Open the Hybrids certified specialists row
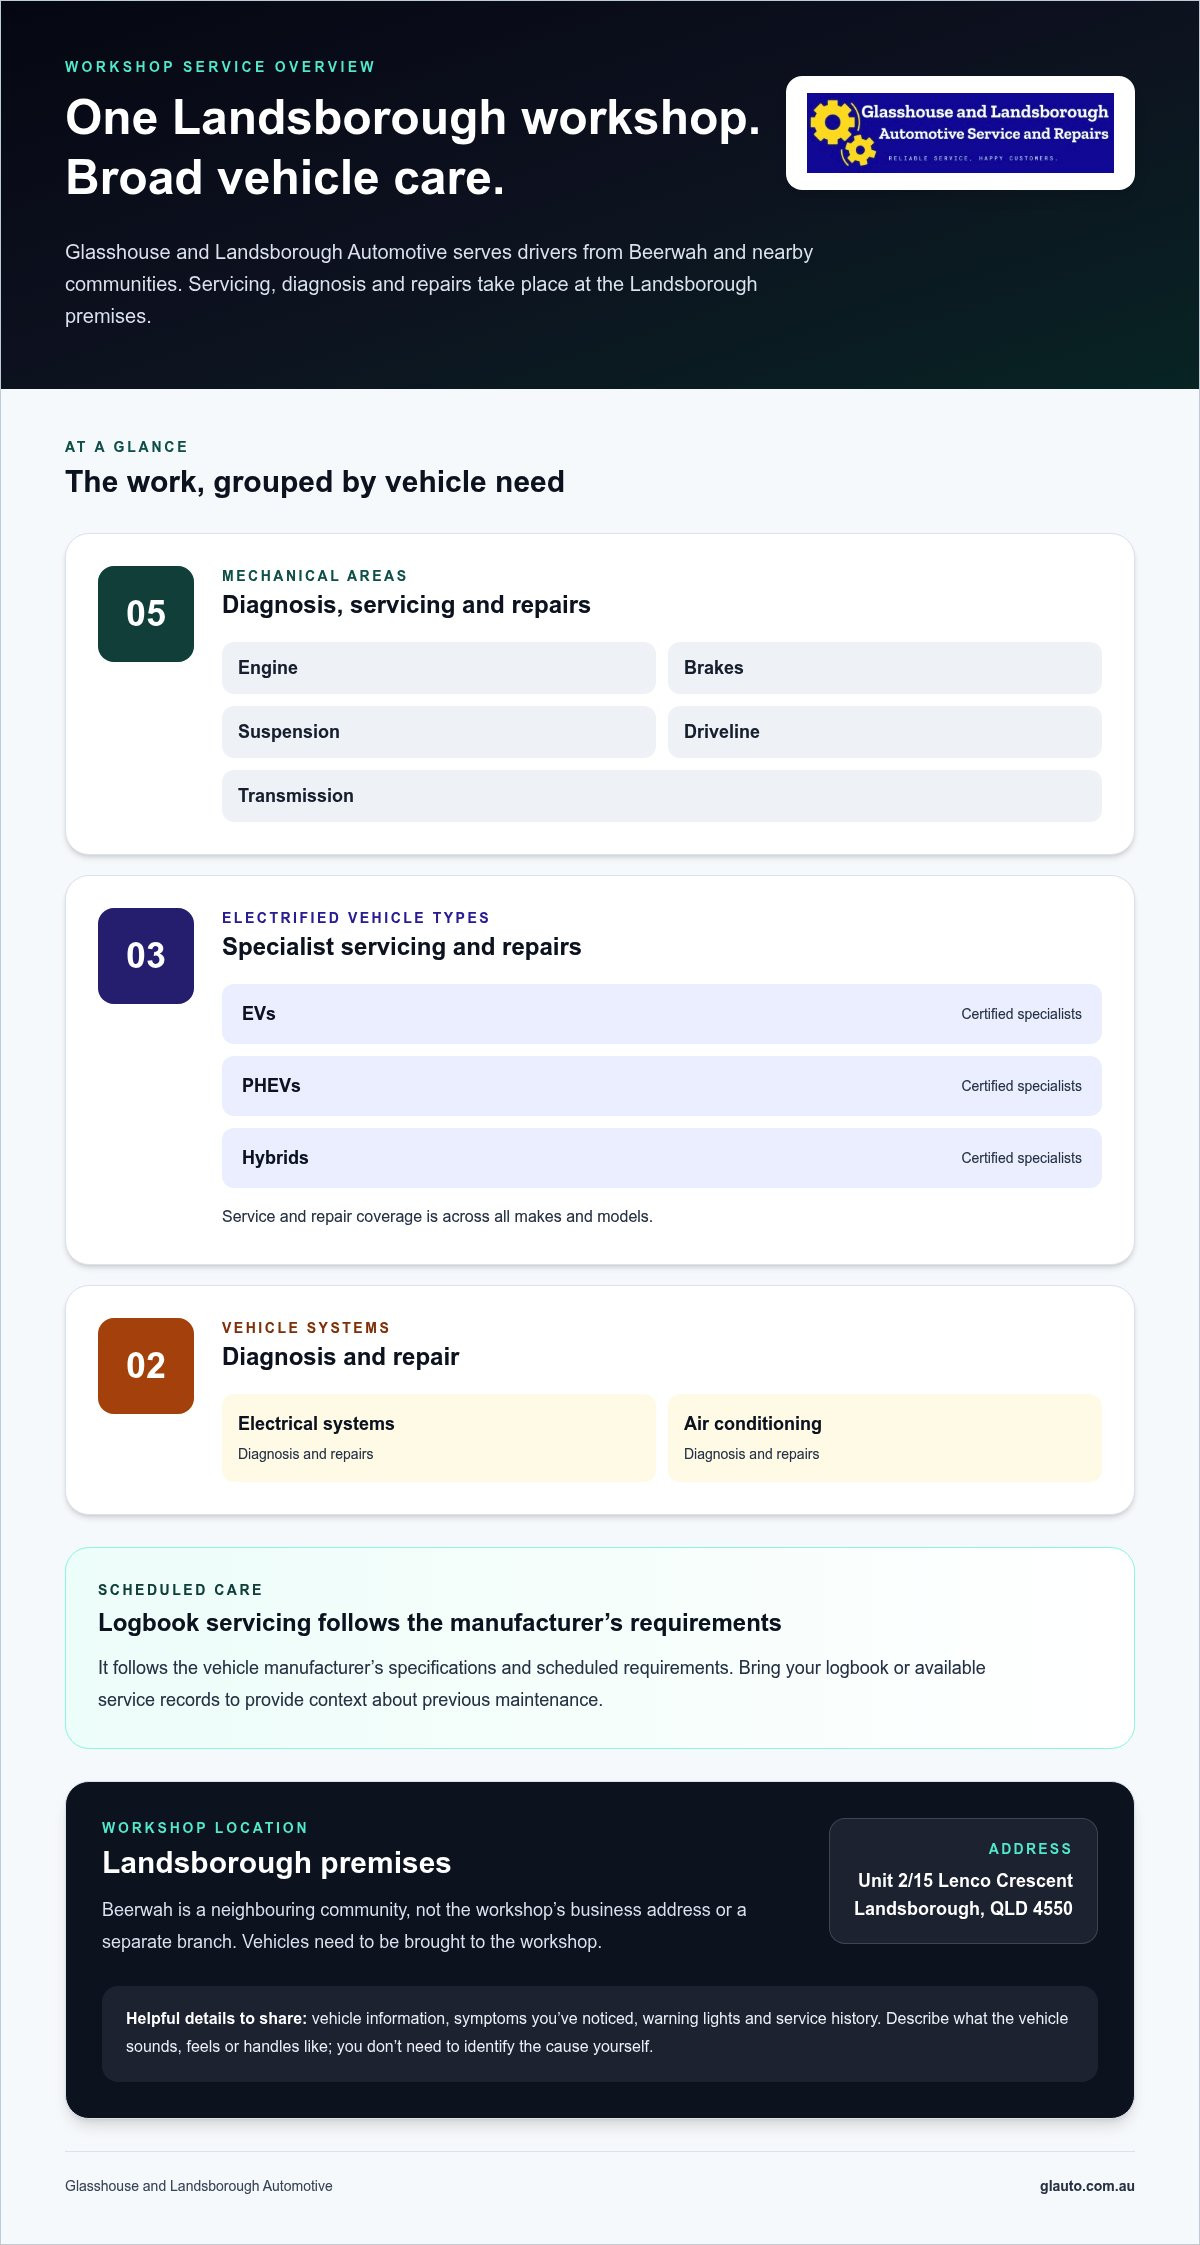 click(x=662, y=1158)
